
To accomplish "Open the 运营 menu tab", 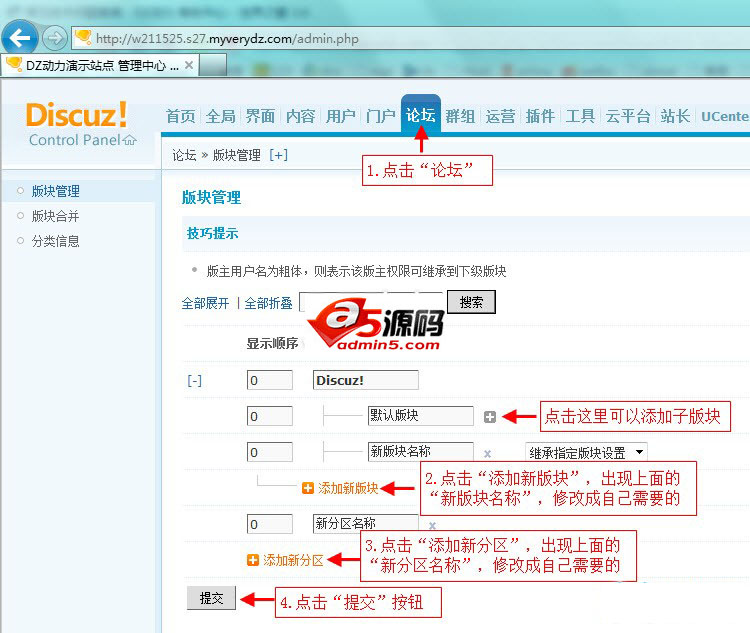I will point(500,116).
